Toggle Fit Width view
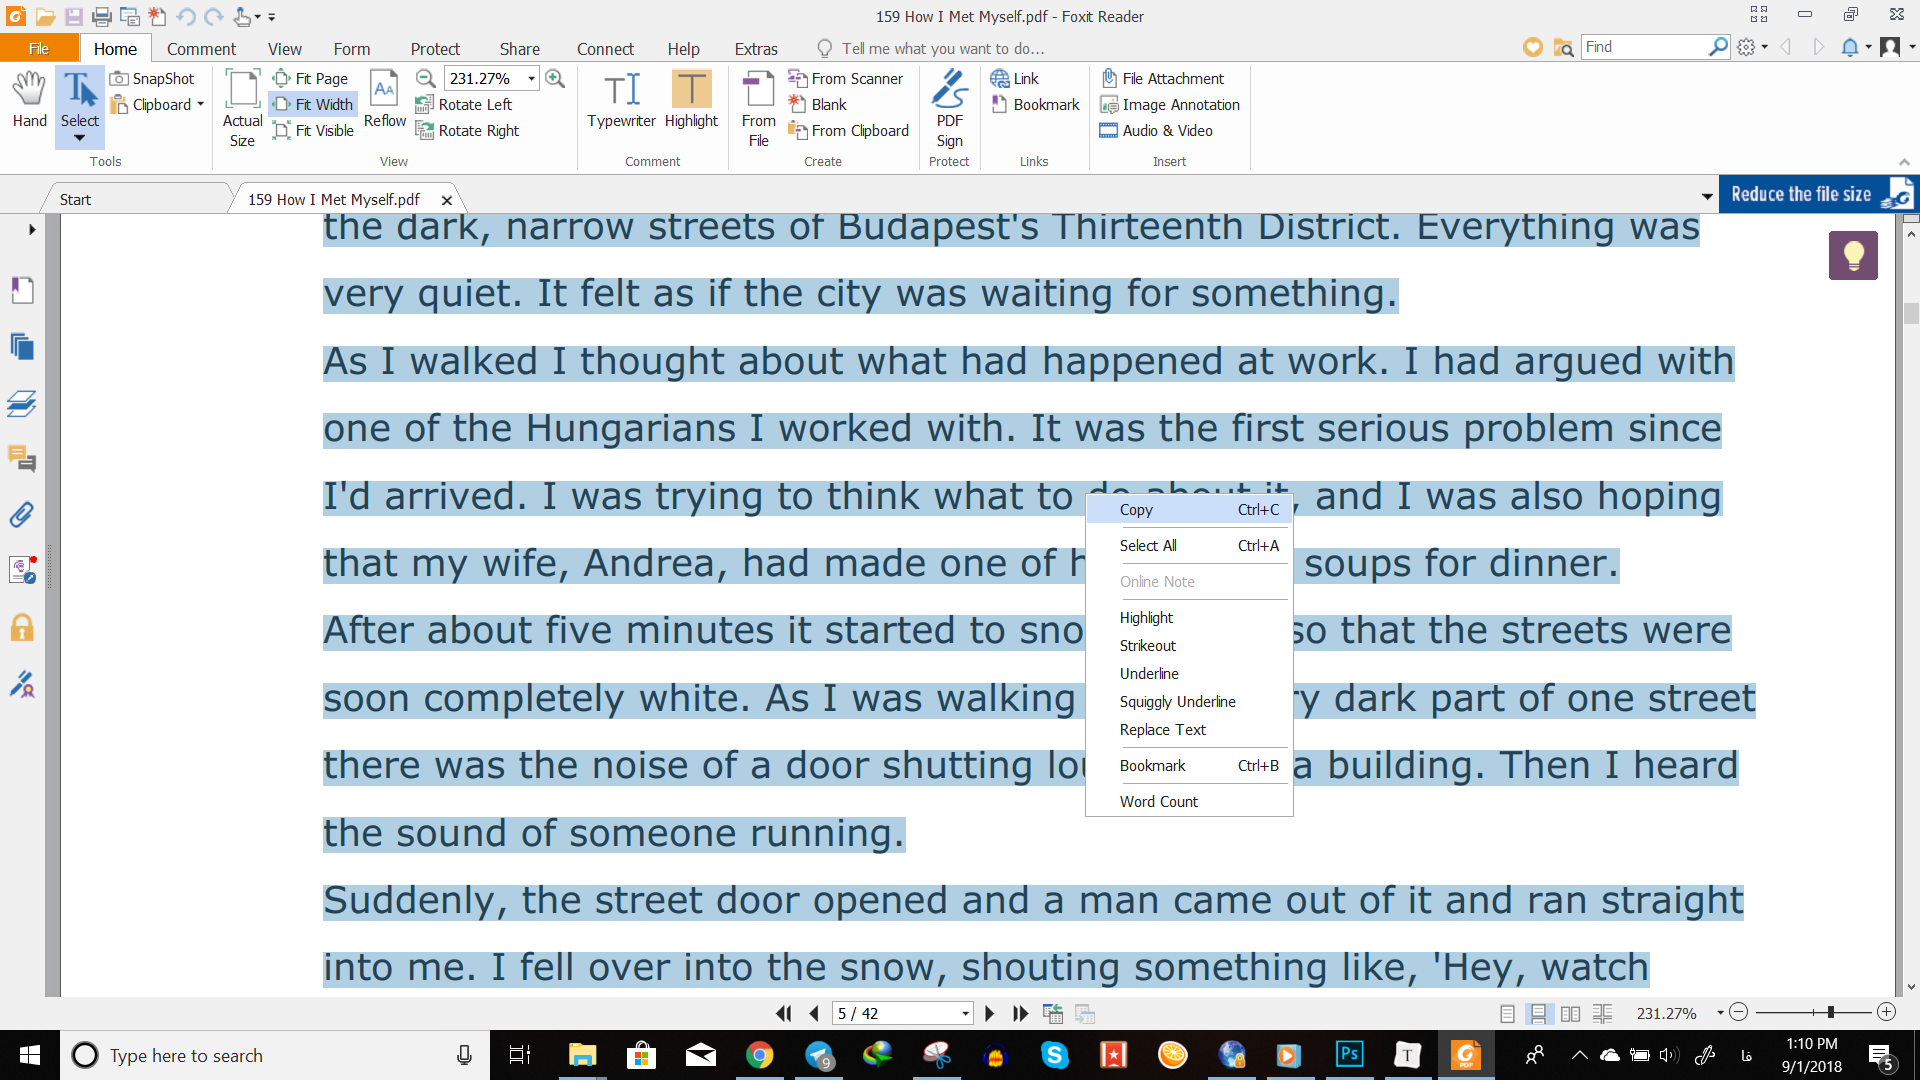The width and height of the screenshot is (1920, 1080). point(313,104)
